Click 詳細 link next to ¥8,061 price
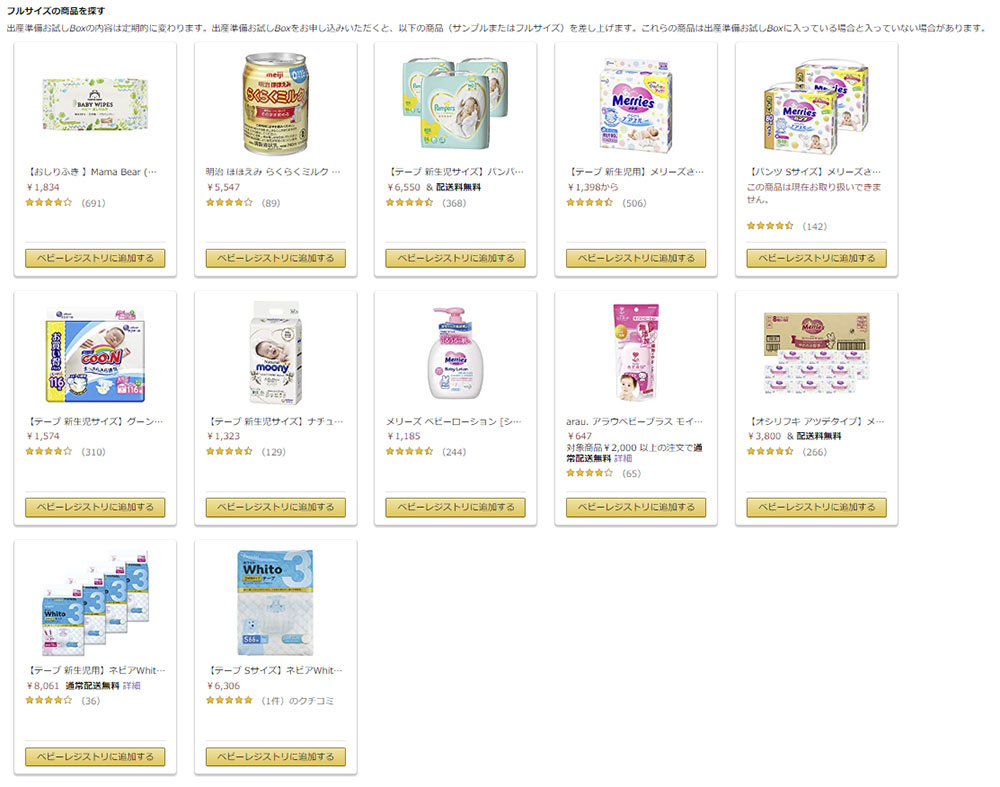Image resolution: width=1000 pixels, height=787 pixels. [131, 686]
